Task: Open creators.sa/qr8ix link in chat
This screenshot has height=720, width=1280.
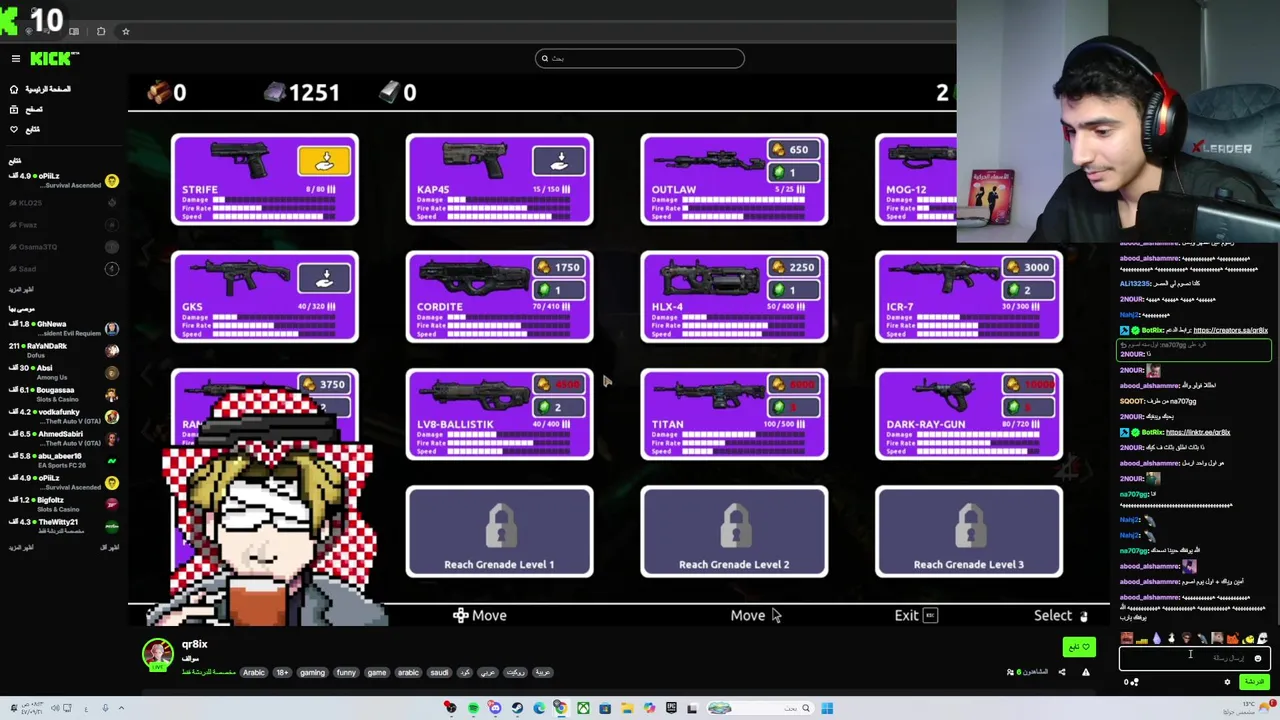Action: pos(1230,330)
